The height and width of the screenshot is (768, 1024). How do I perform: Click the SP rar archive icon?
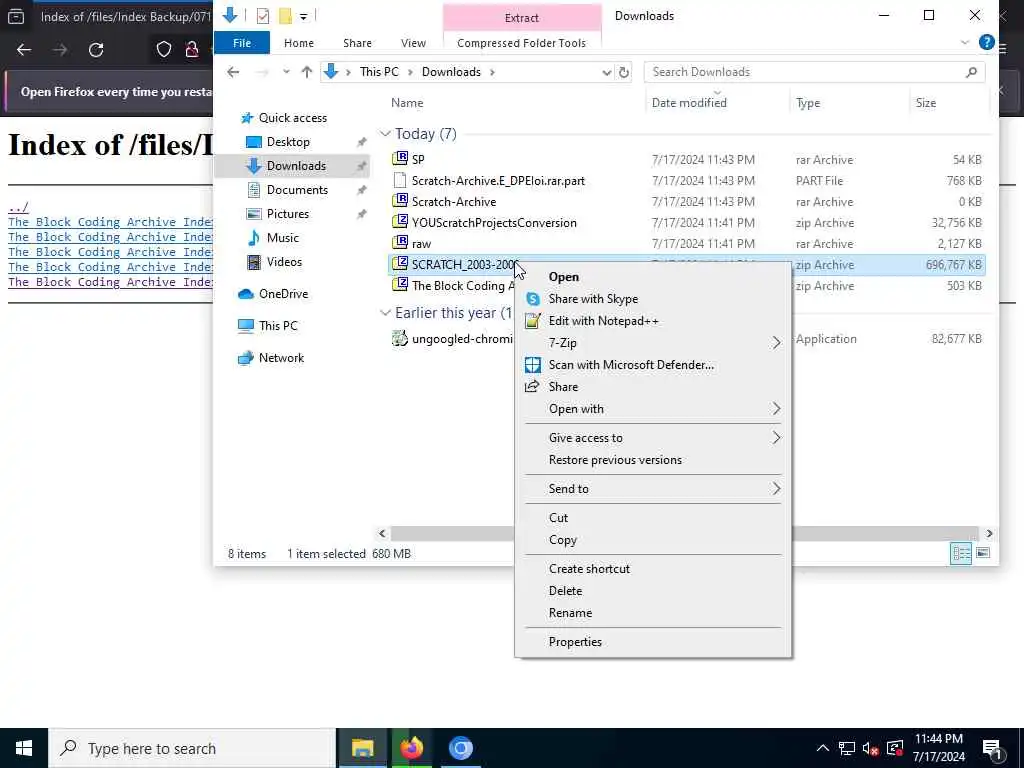coord(400,159)
